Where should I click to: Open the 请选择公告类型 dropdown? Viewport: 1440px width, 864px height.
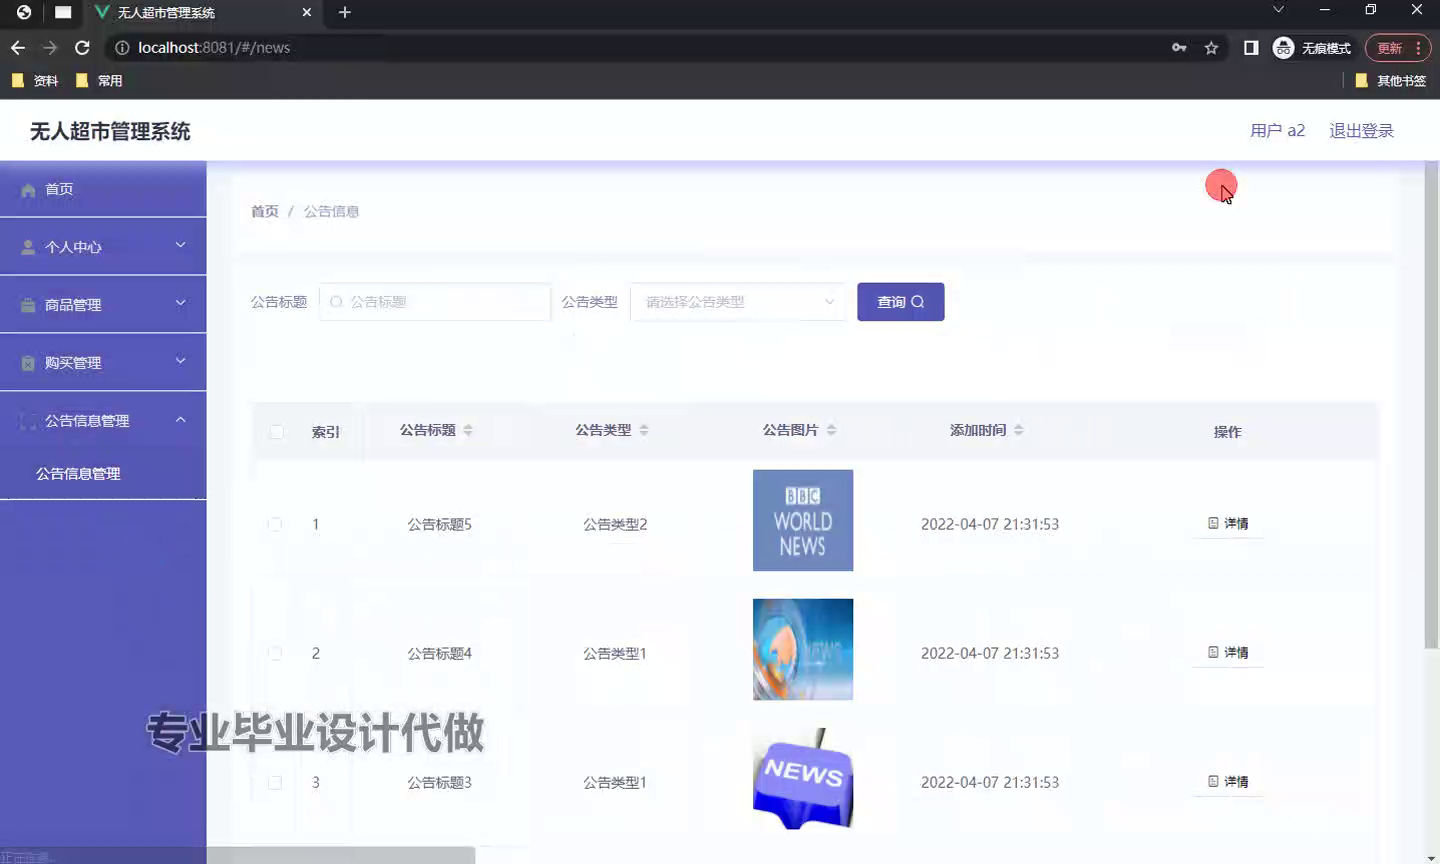click(x=738, y=302)
